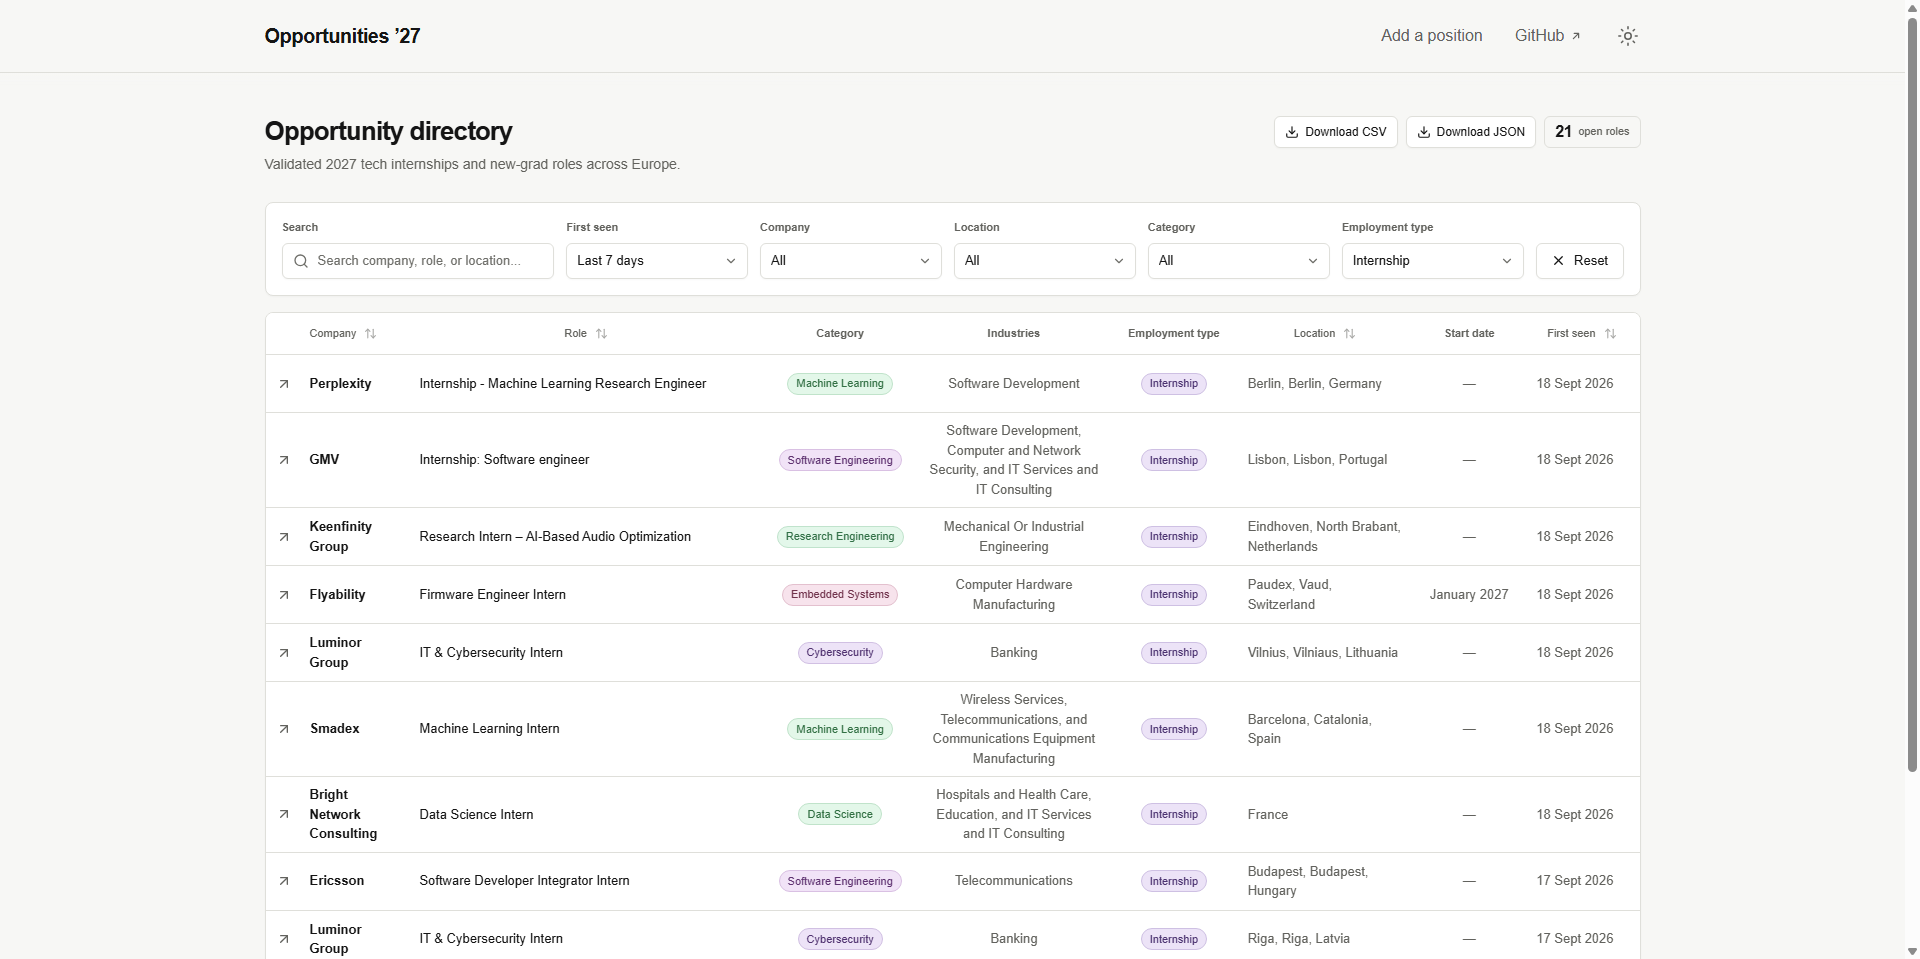This screenshot has width=1920, height=959.
Task: Open the First seen 'Last 7 days' dropdown
Action: click(656, 261)
